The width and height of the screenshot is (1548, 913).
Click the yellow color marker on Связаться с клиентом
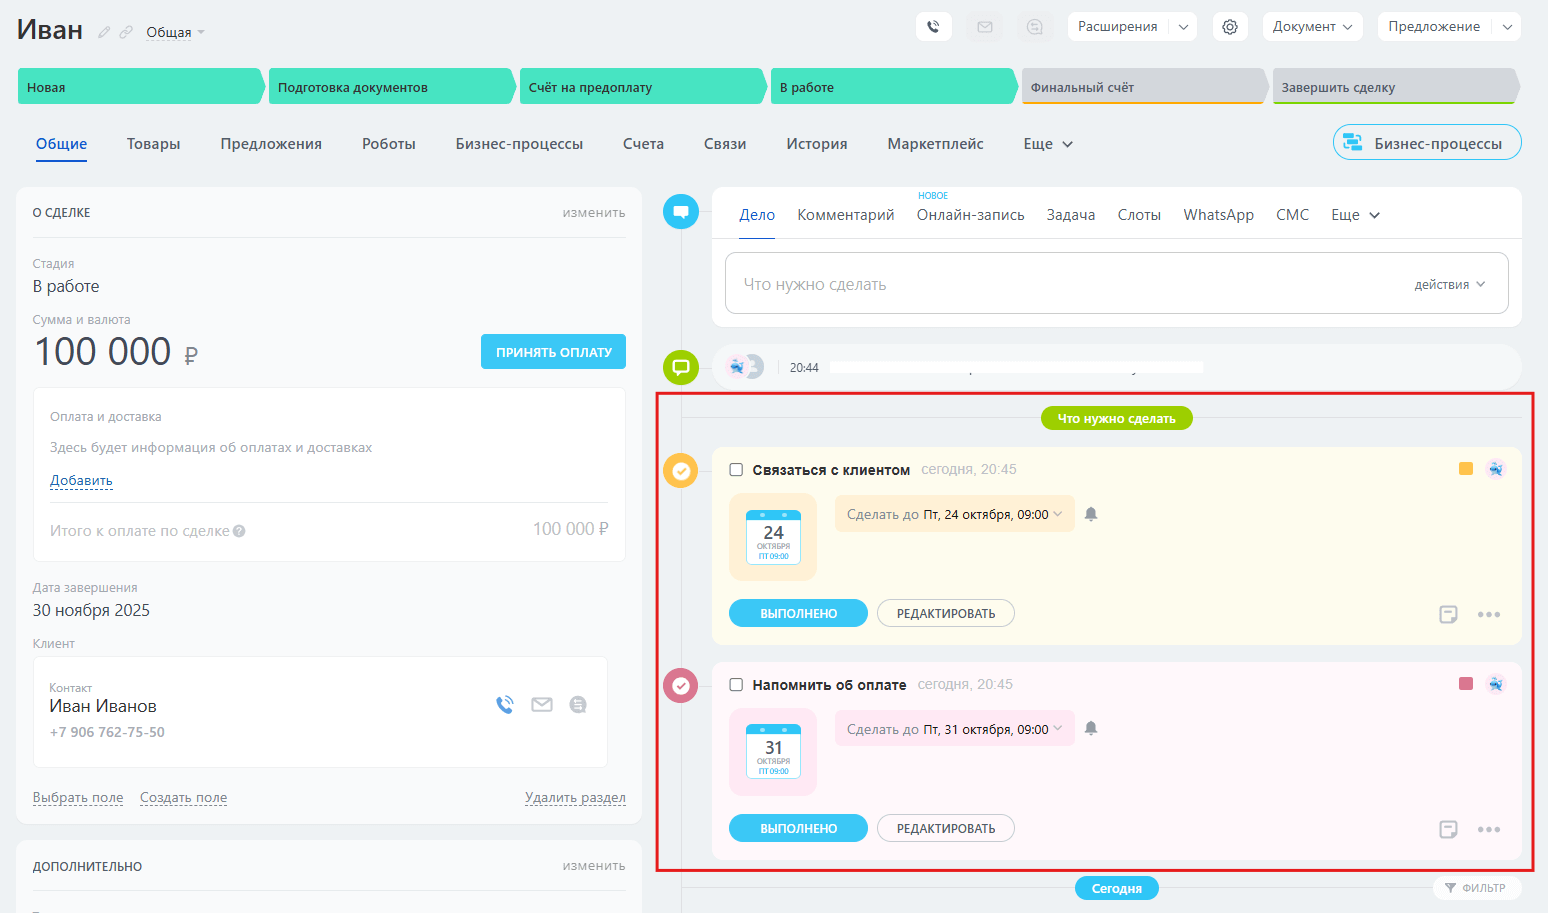pyautogui.click(x=1465, y=469)
